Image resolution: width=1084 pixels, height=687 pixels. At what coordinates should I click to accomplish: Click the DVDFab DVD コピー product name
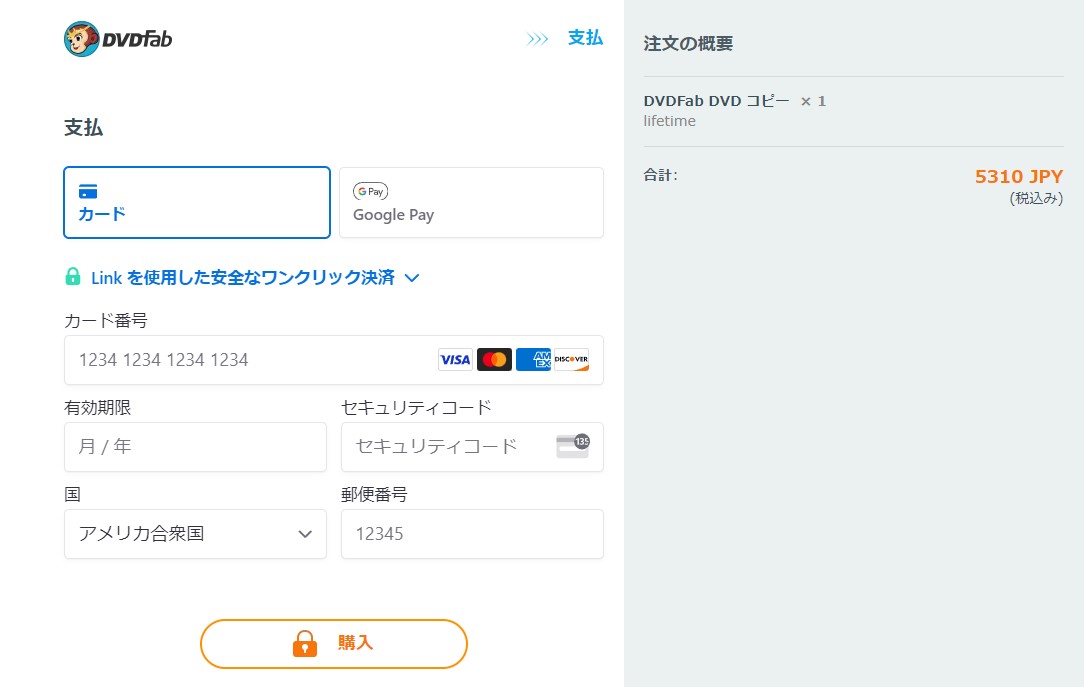point(716,101)
